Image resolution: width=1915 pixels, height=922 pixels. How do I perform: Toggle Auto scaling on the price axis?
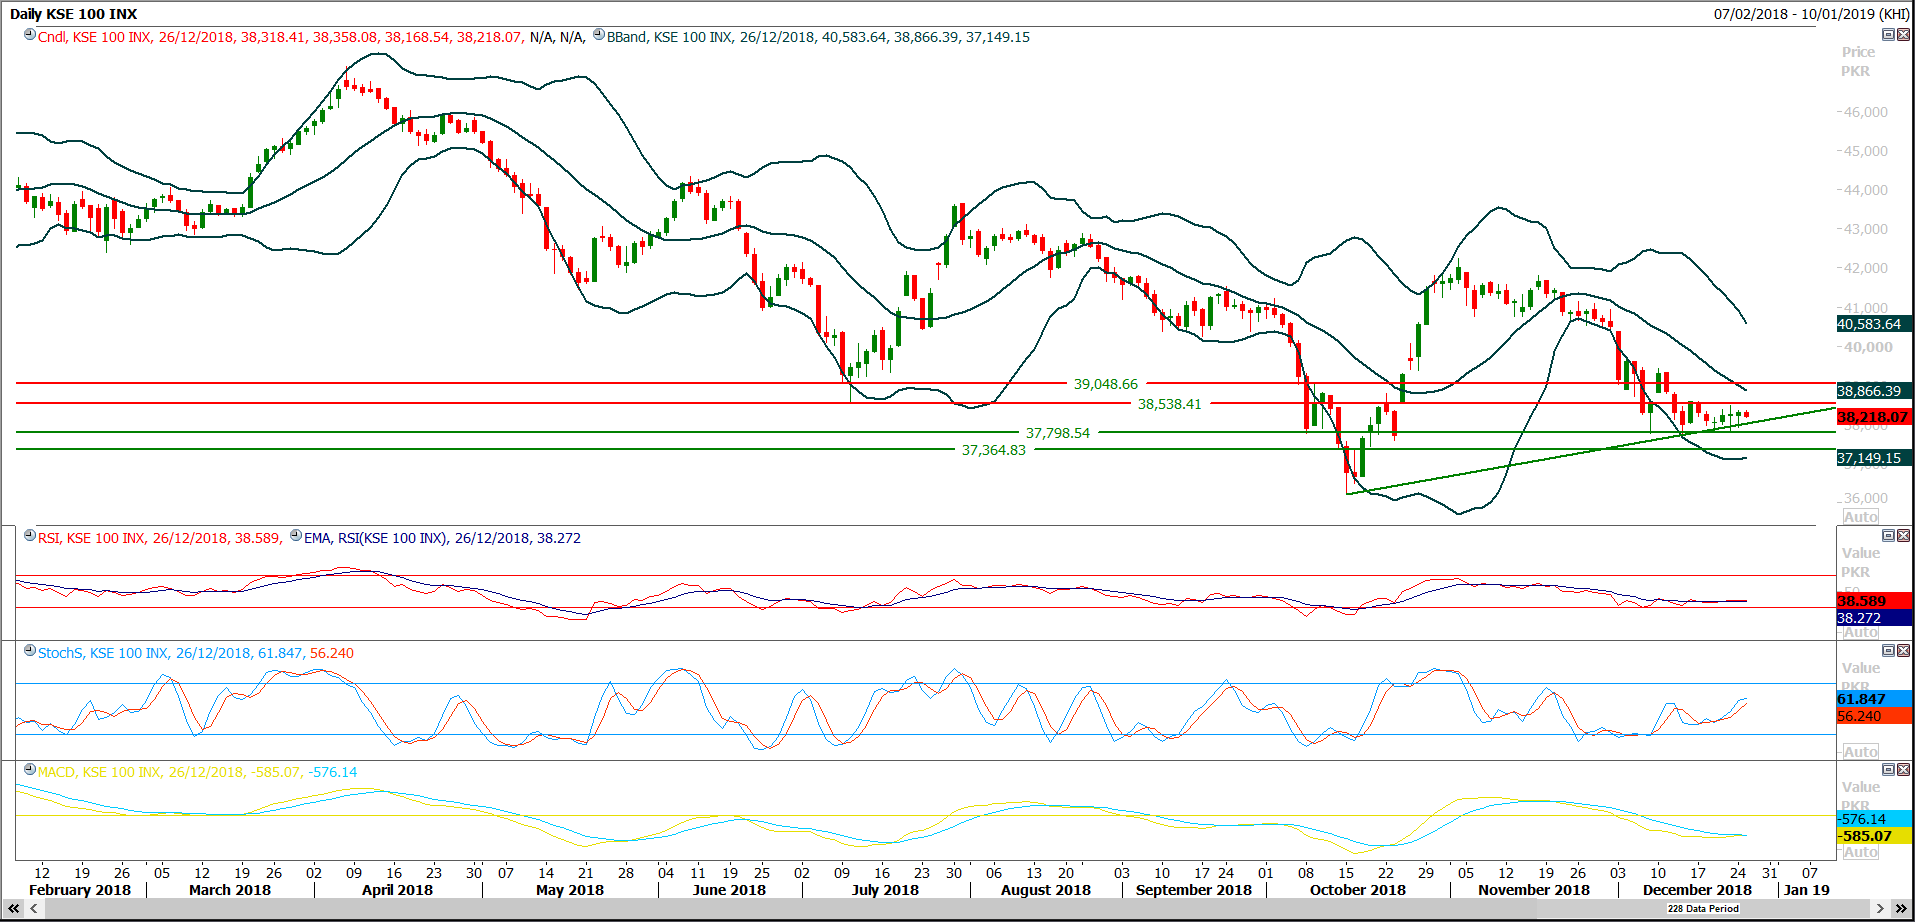[x=1860, y=516]
